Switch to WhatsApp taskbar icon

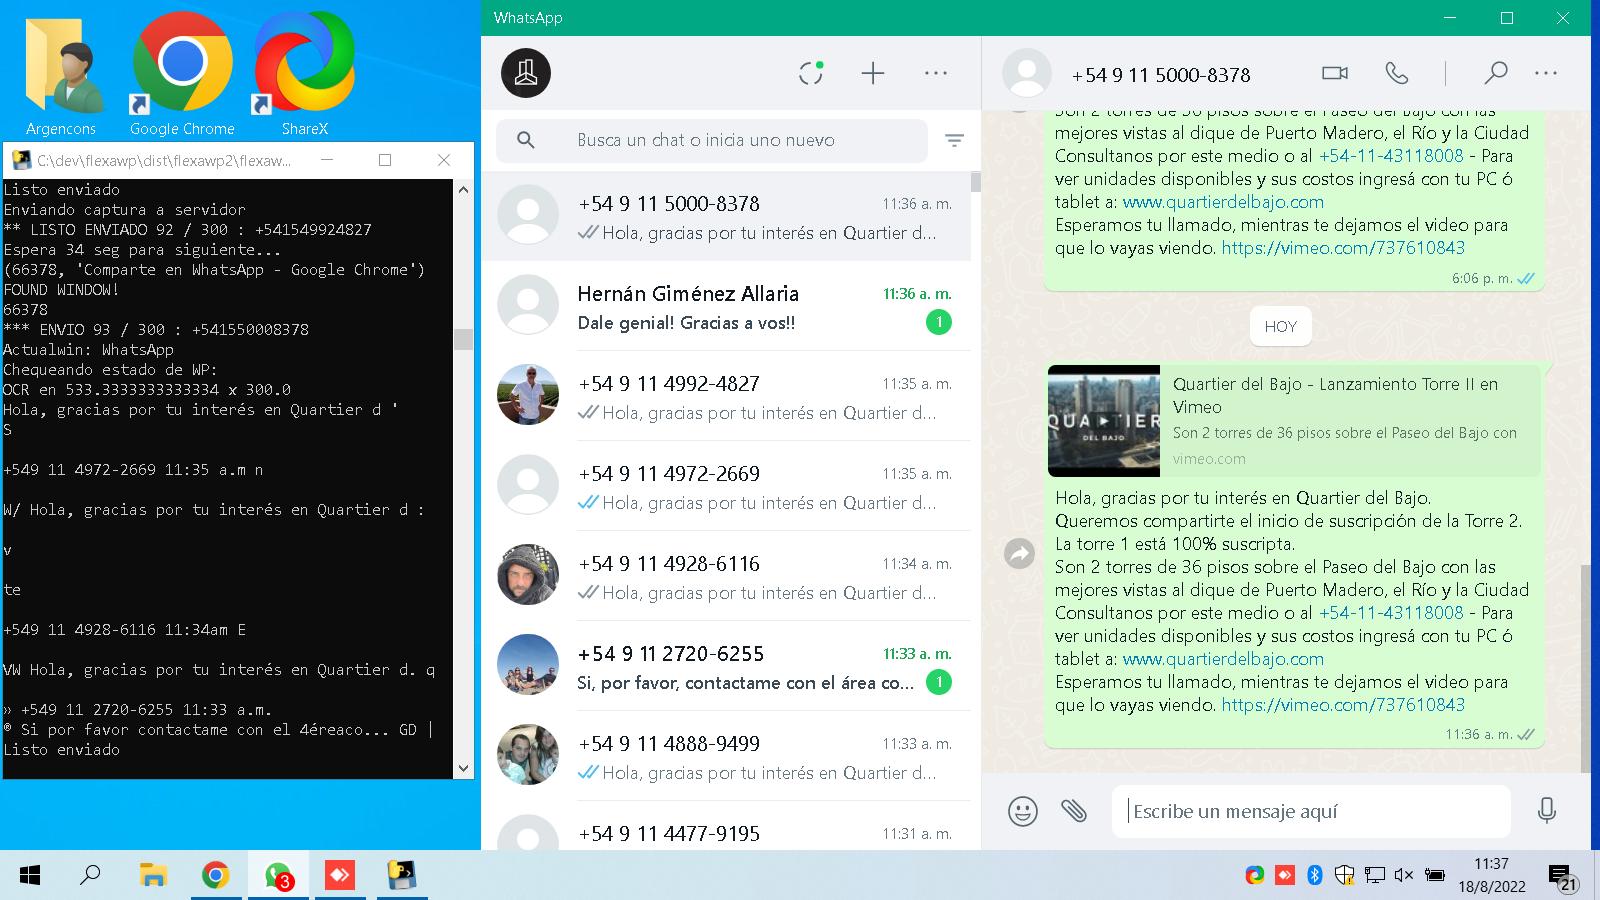[x=278, y=876]
